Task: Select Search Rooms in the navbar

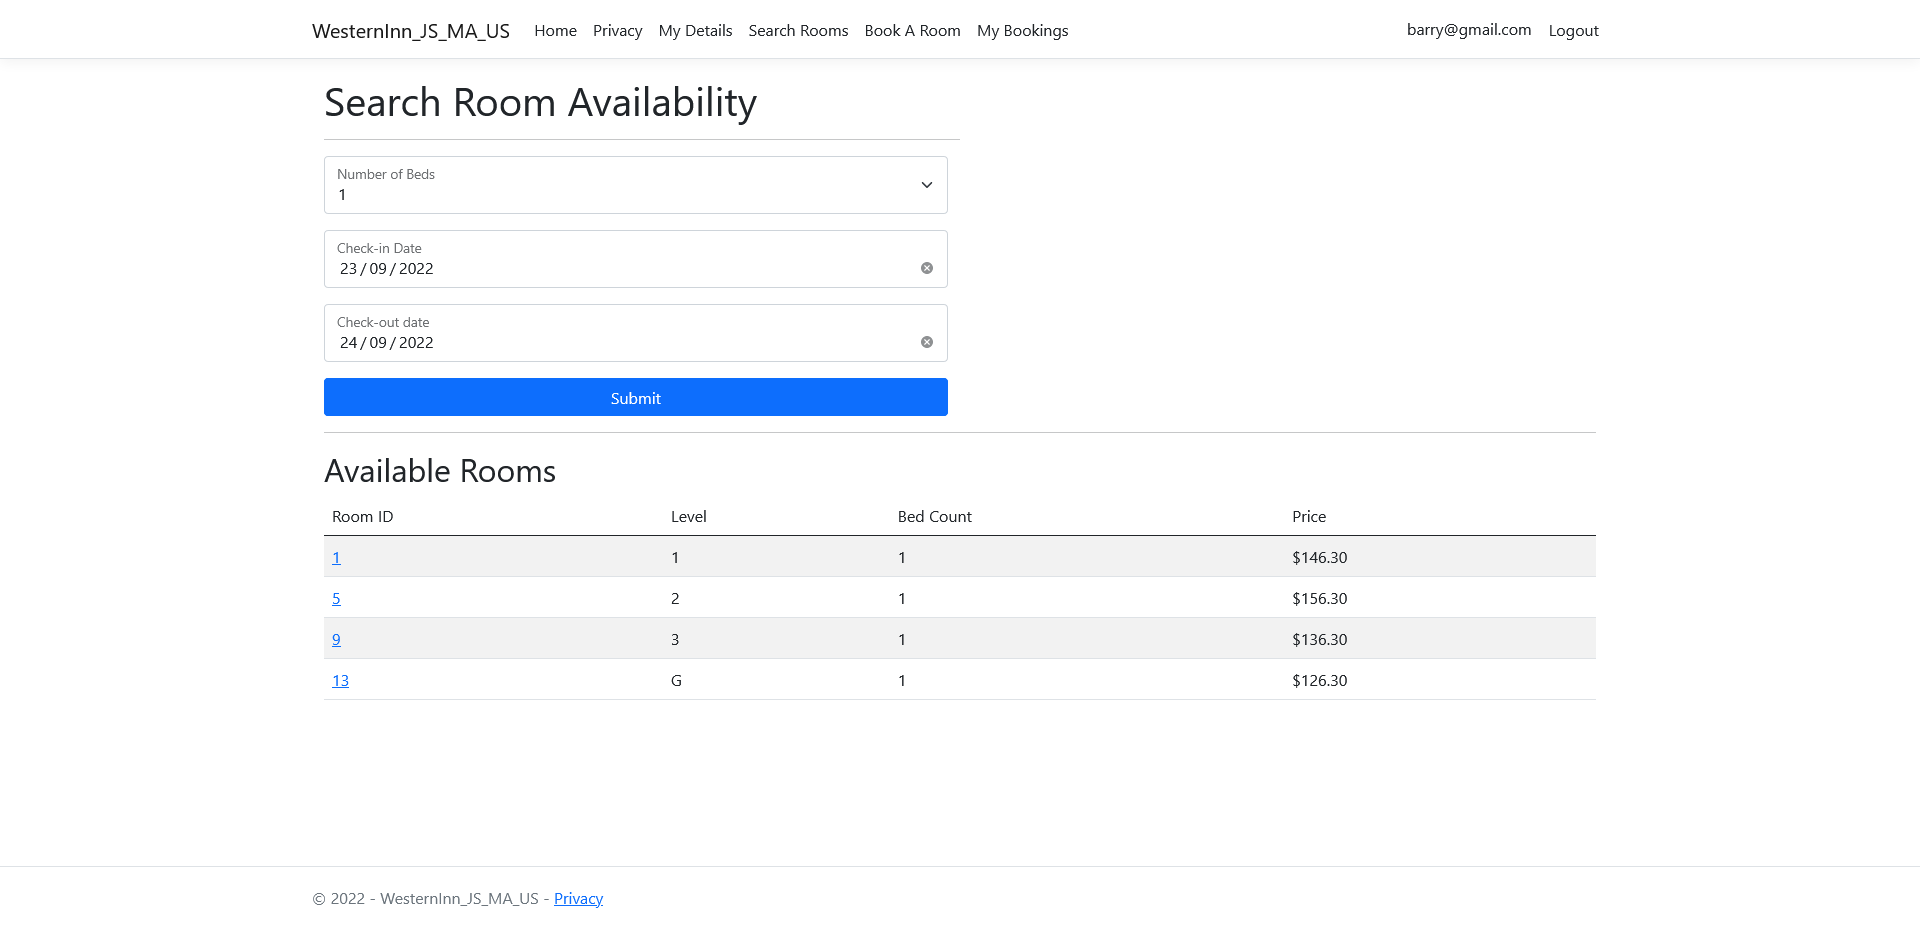Action: (x=798, y=31)
